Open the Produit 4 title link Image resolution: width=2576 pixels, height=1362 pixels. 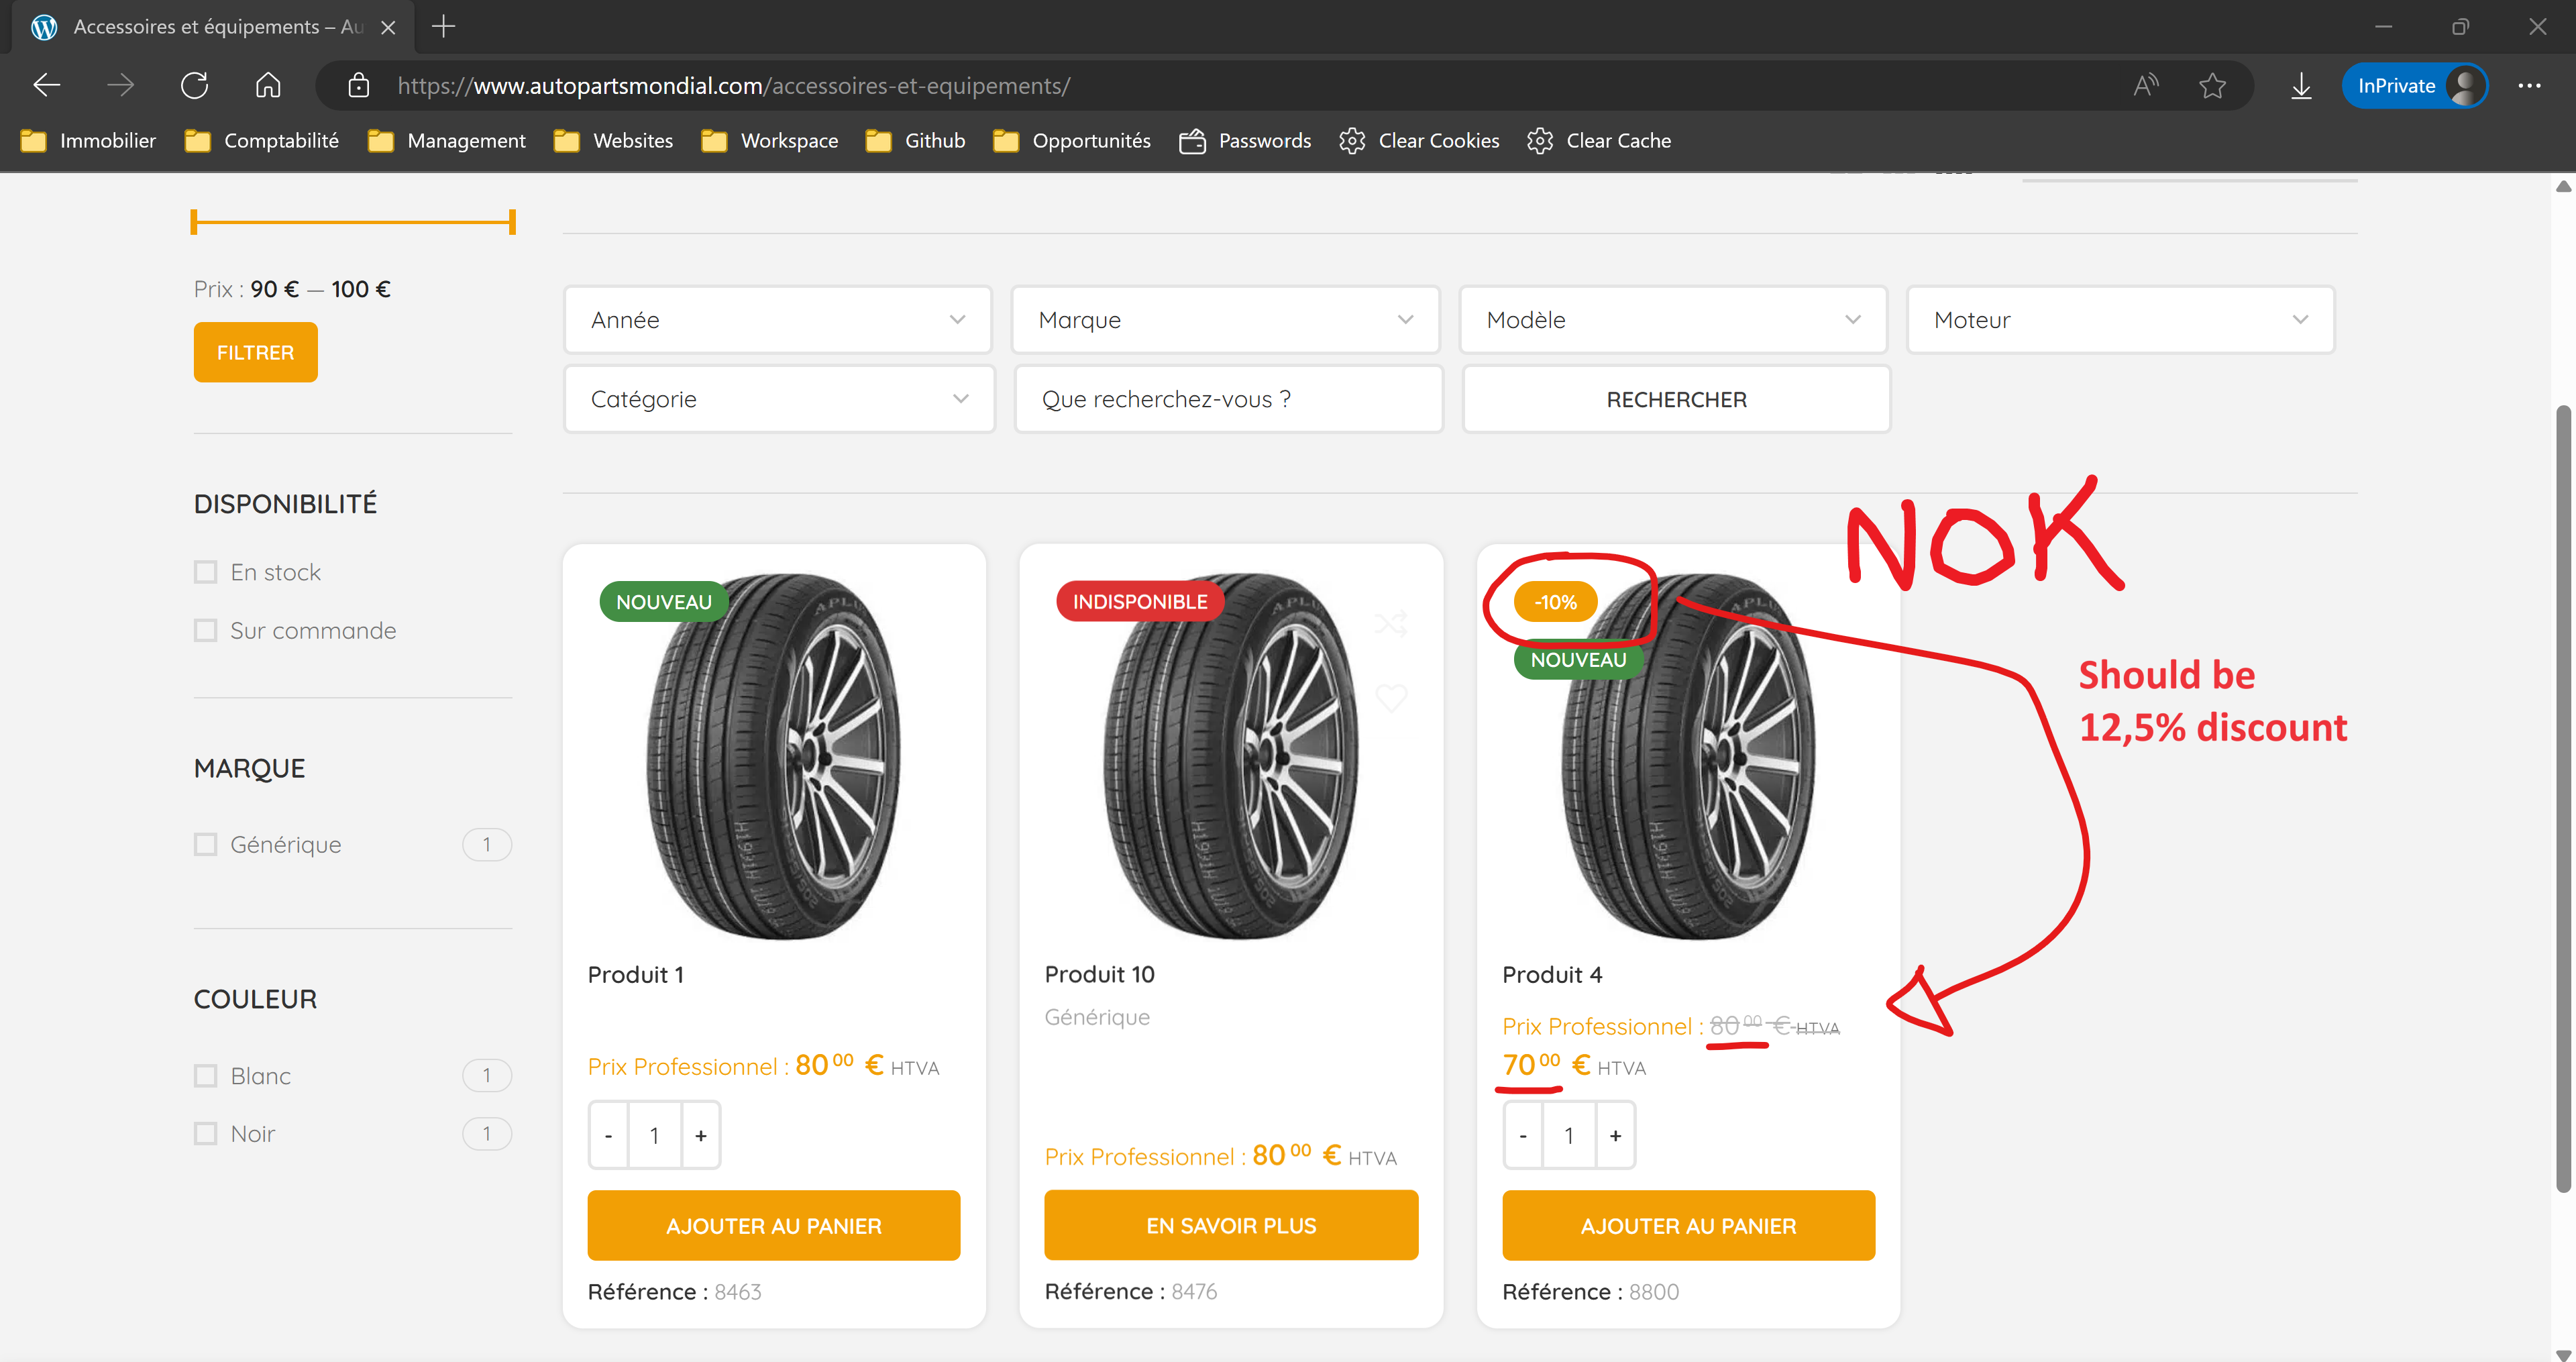tap(1552, 975)
